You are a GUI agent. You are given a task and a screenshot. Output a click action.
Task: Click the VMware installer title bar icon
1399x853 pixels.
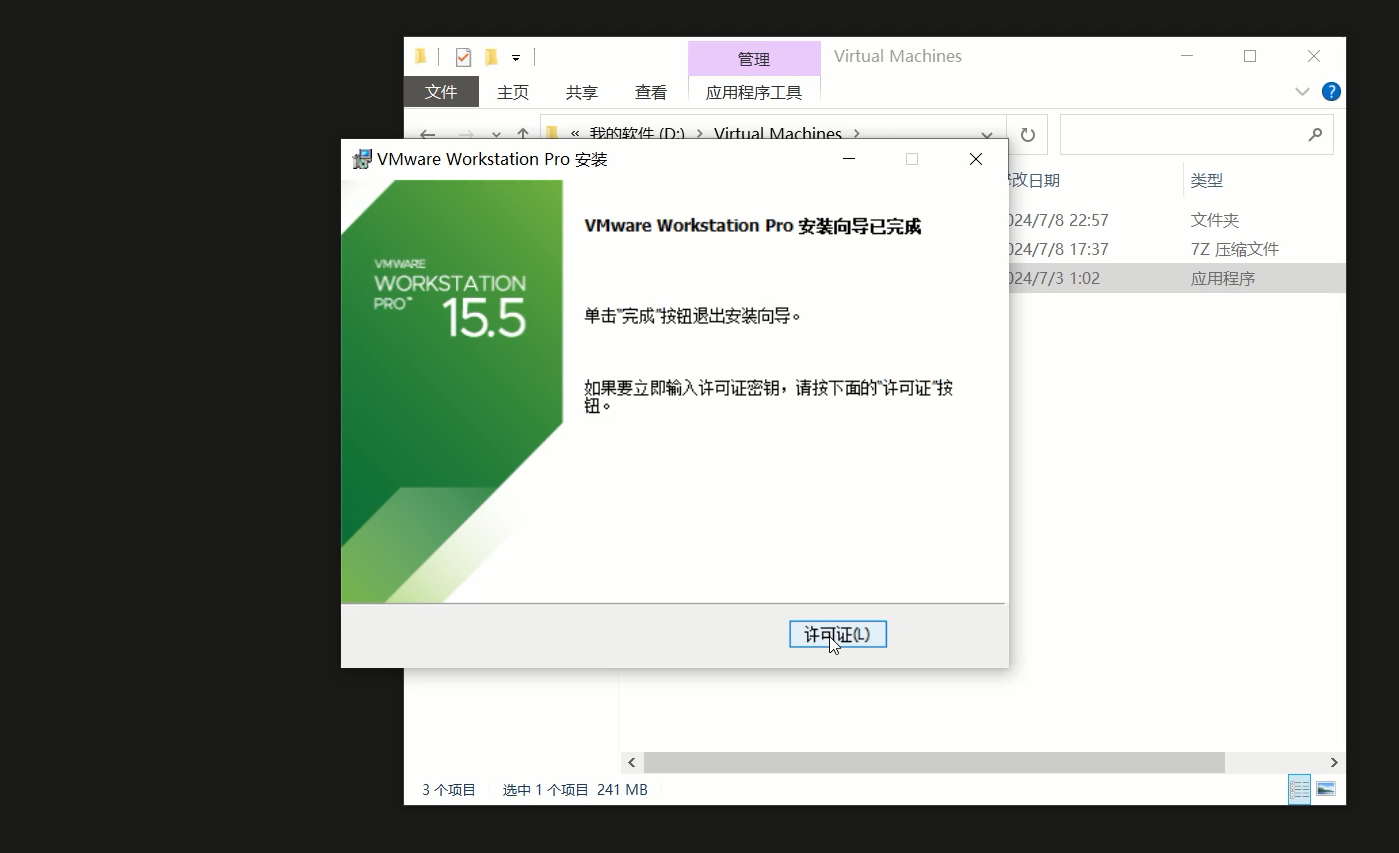pos(362,159)
